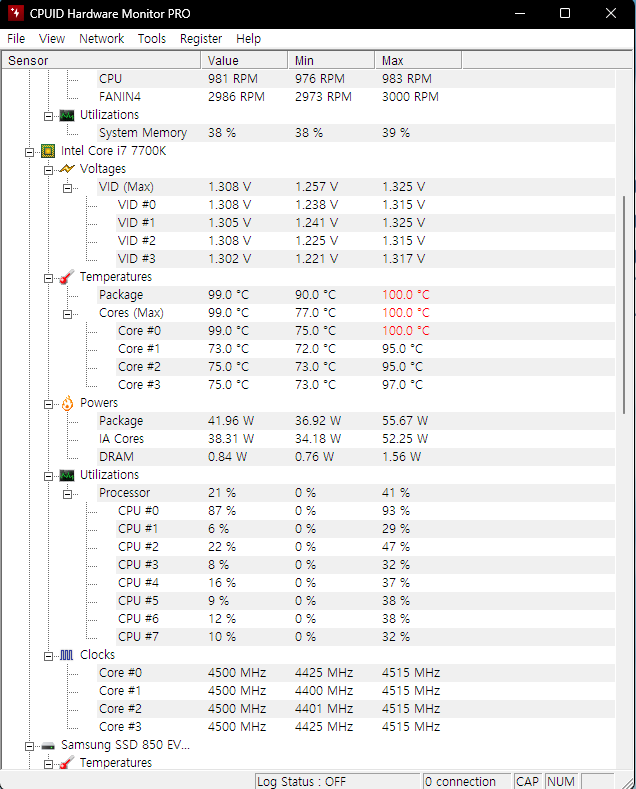Image resolution: width=636 pixels, height=789 pixels.
Task: Click the Sensor column header
Action: click(100, 60)
